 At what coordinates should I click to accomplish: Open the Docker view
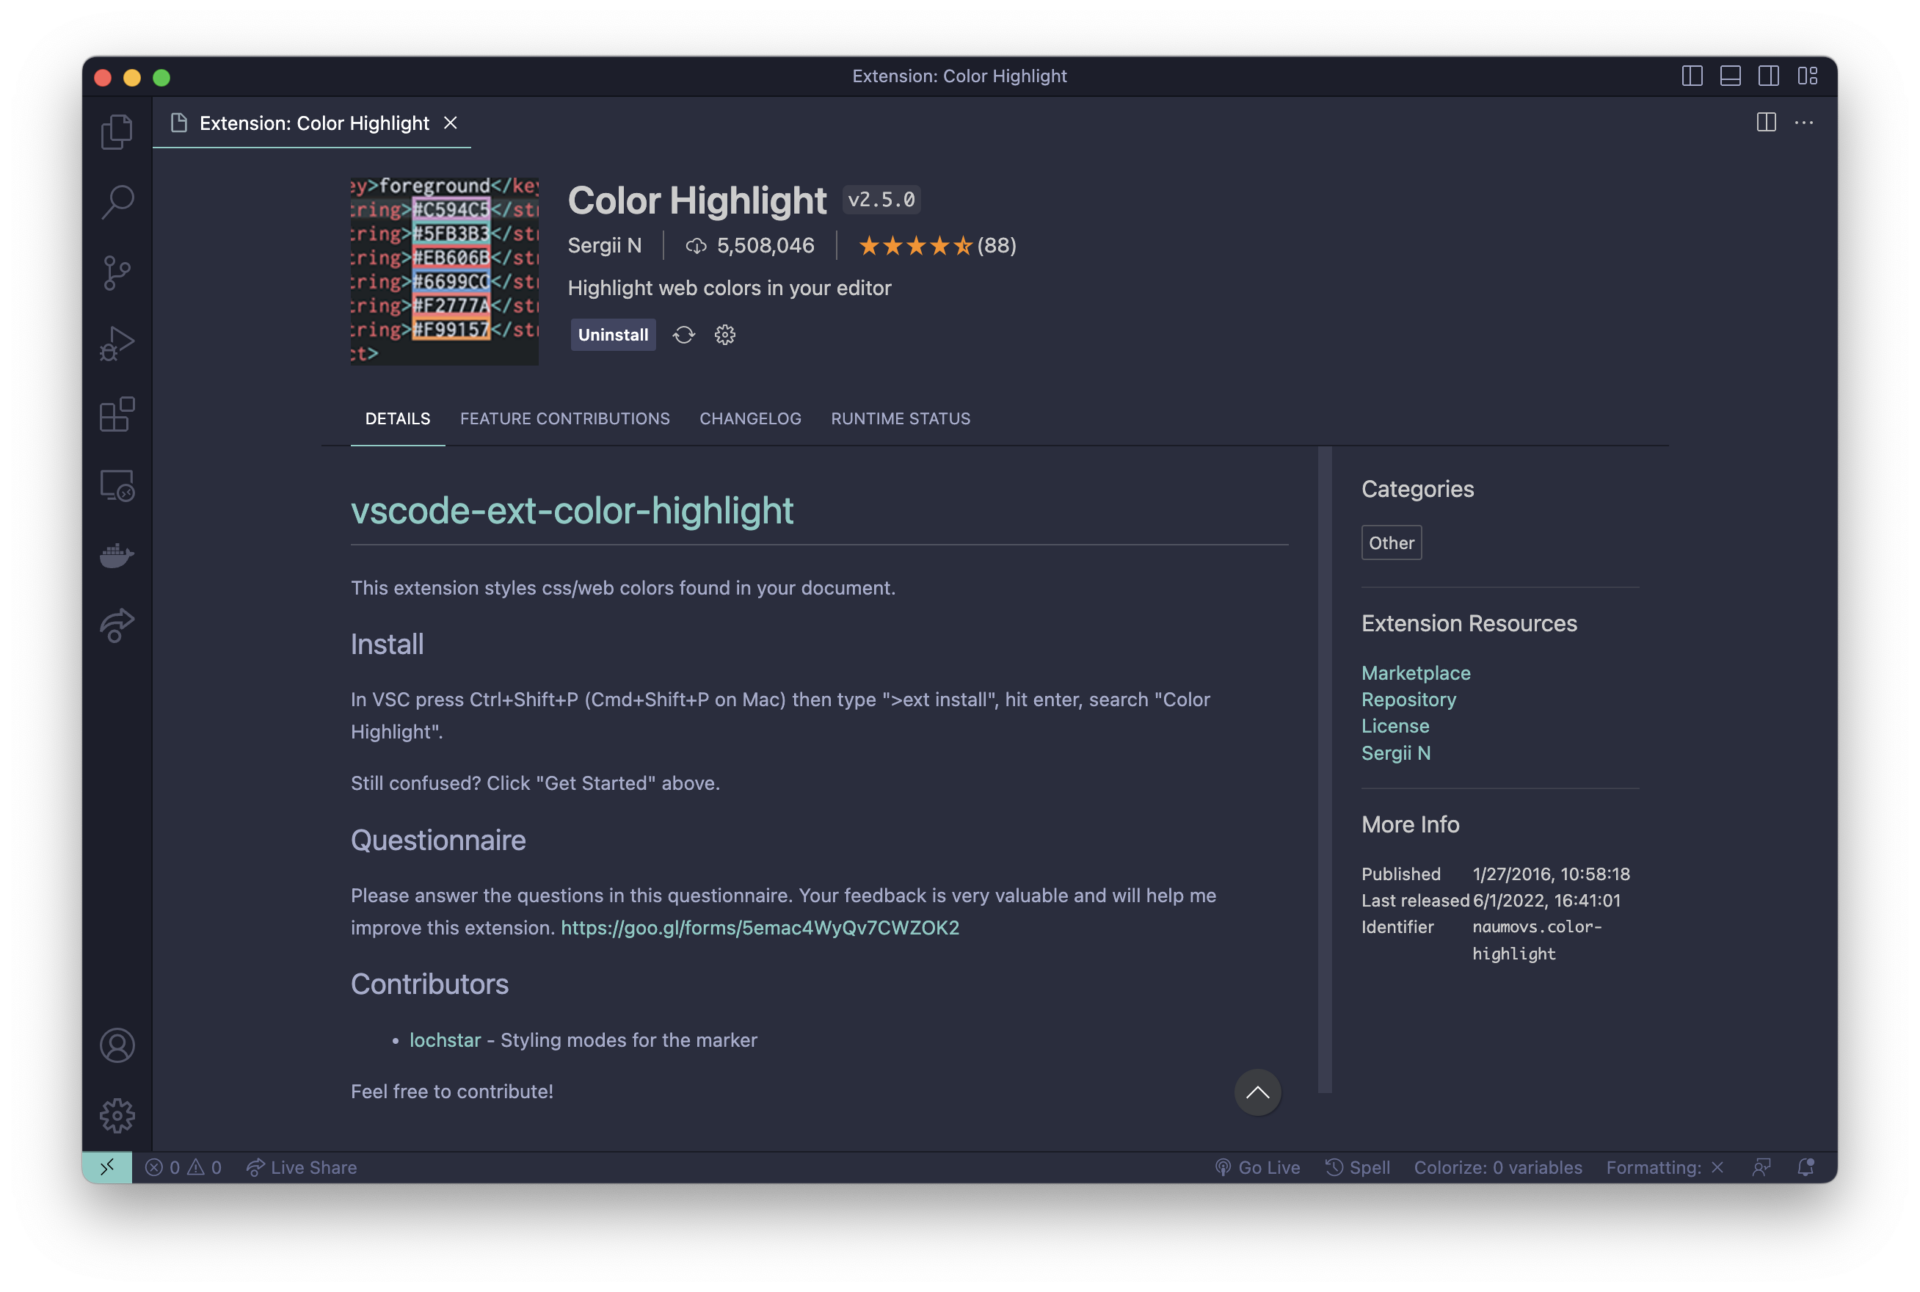(117, 555)
